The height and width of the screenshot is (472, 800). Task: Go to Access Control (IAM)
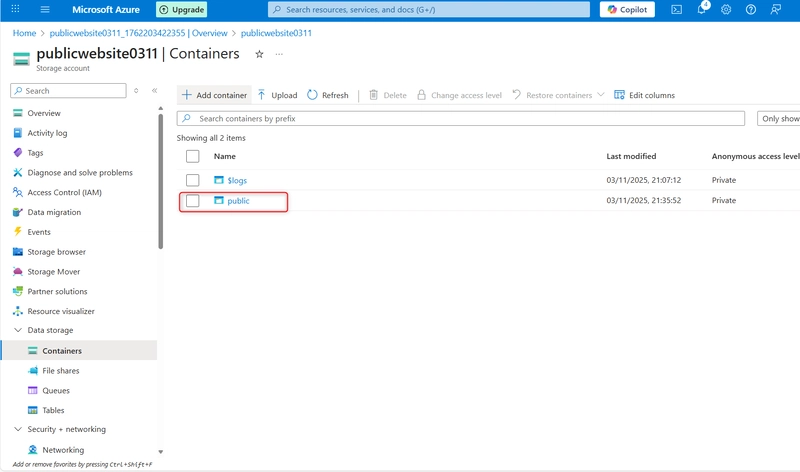[x=64, y=193]
